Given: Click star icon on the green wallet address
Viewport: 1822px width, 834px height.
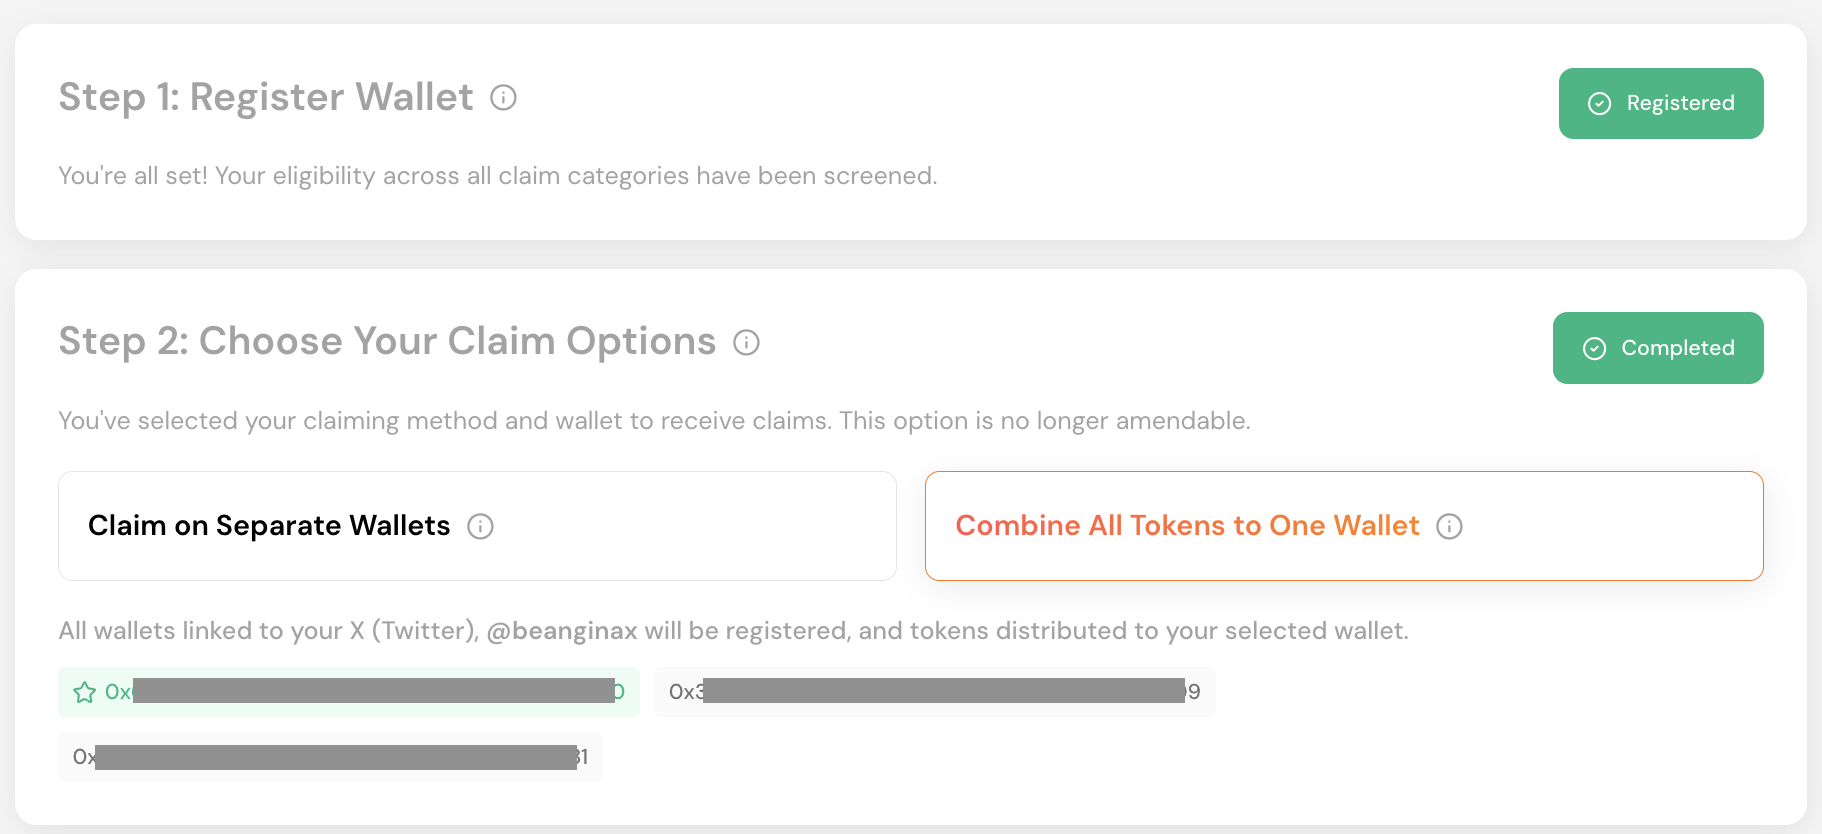Looking at the screenshot, I should click(85, 692).
